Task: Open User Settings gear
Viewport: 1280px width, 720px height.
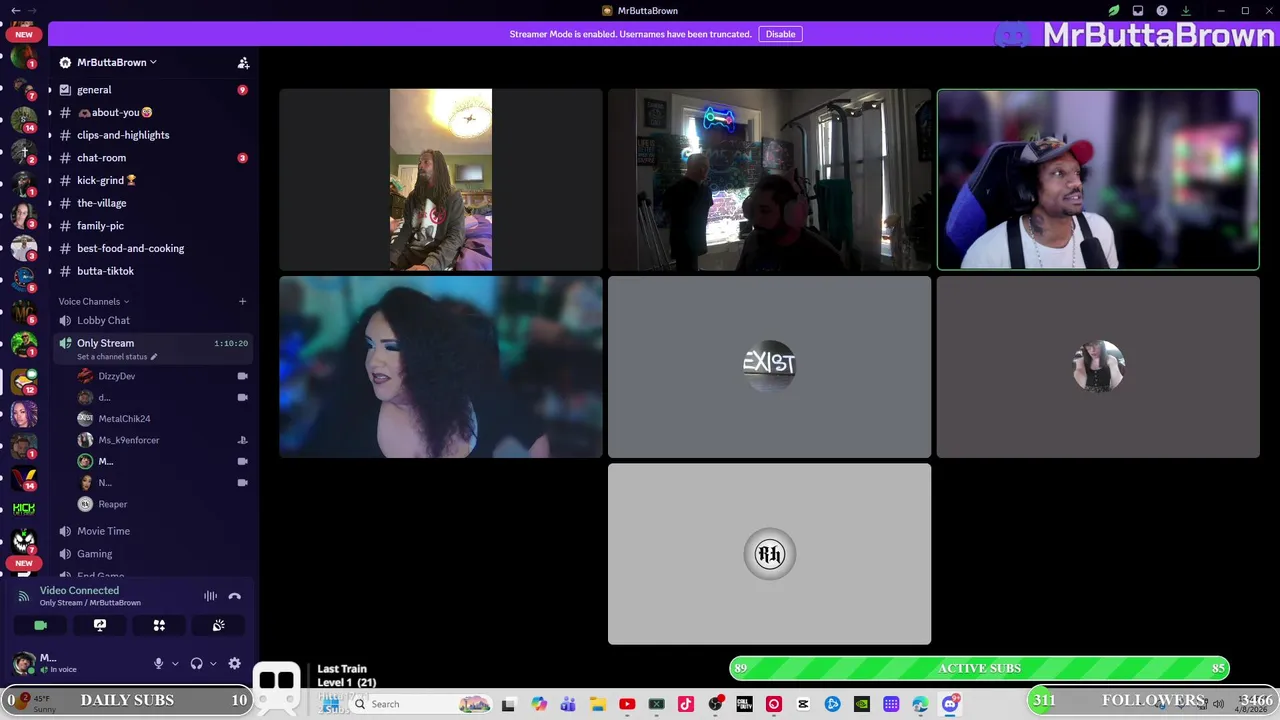Action: pos(234,663)
